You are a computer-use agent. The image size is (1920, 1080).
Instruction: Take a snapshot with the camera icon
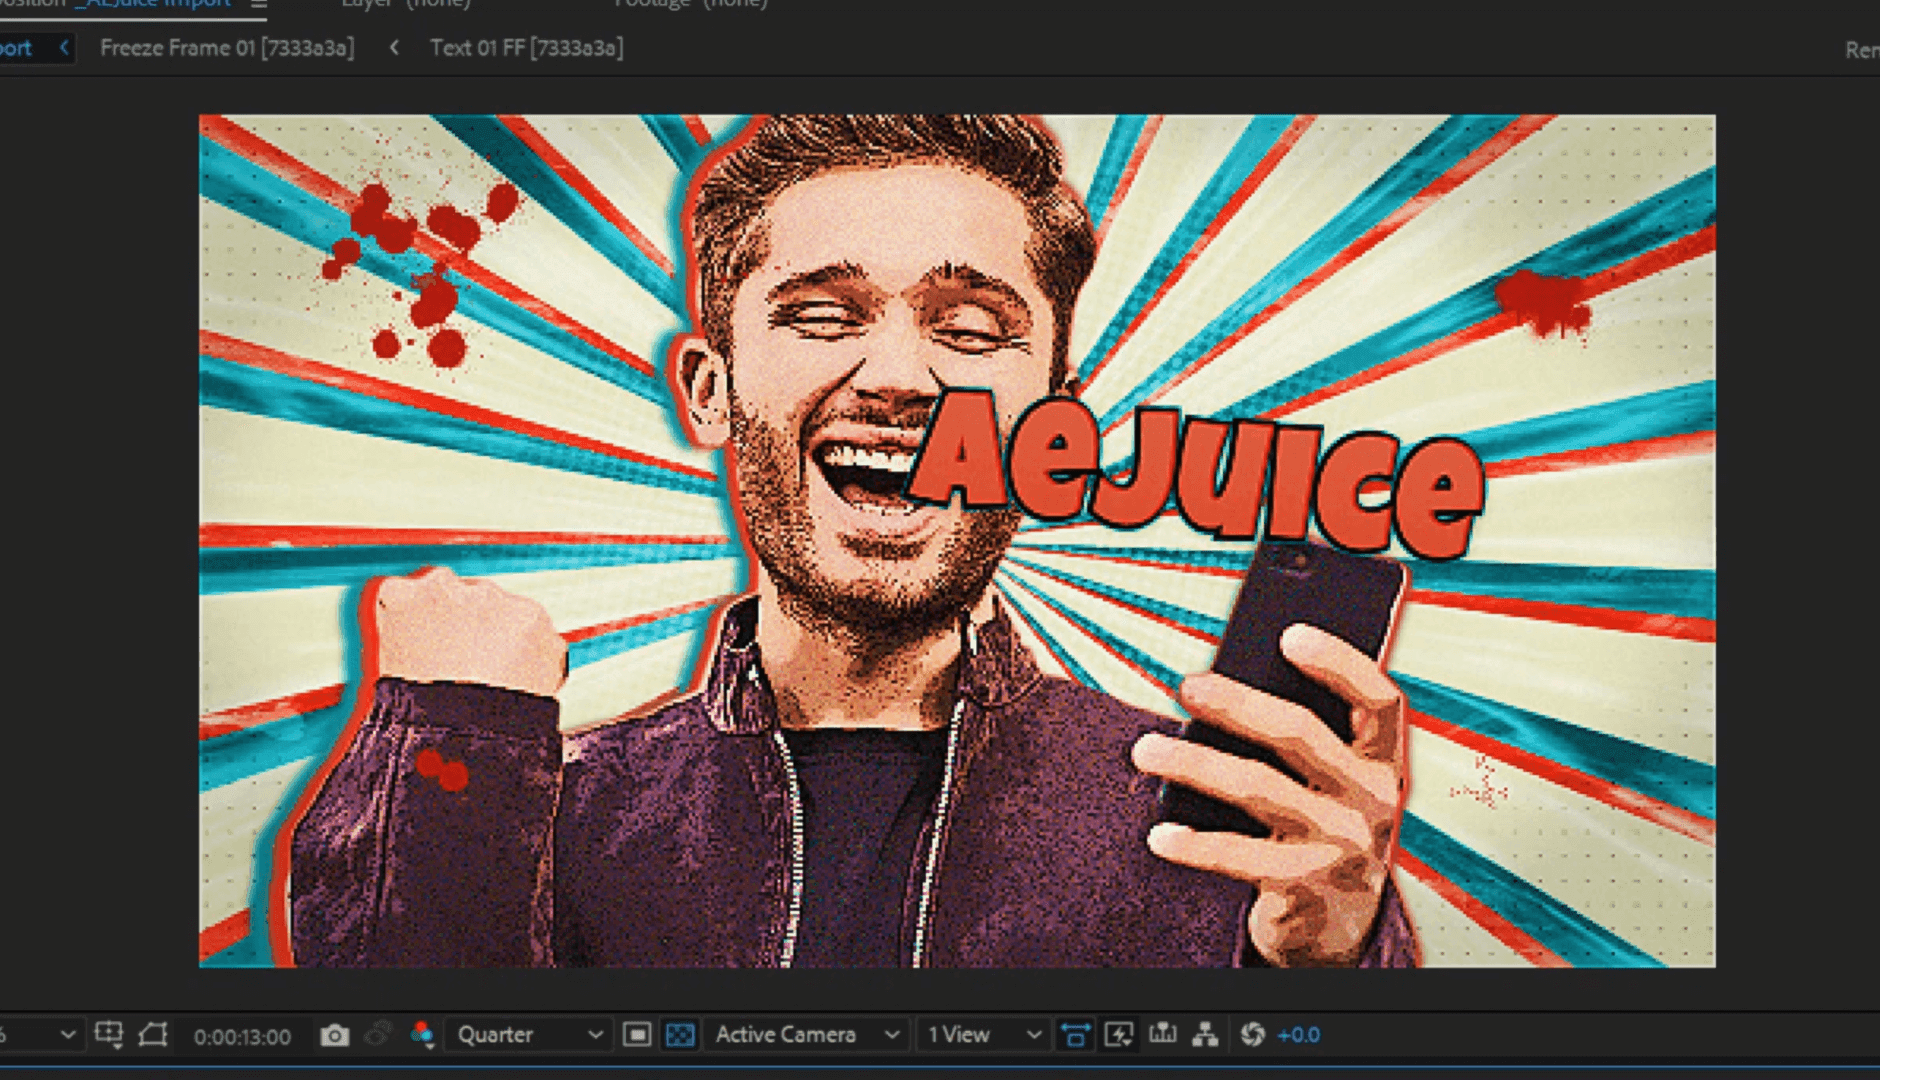(x=335, y=1035)
